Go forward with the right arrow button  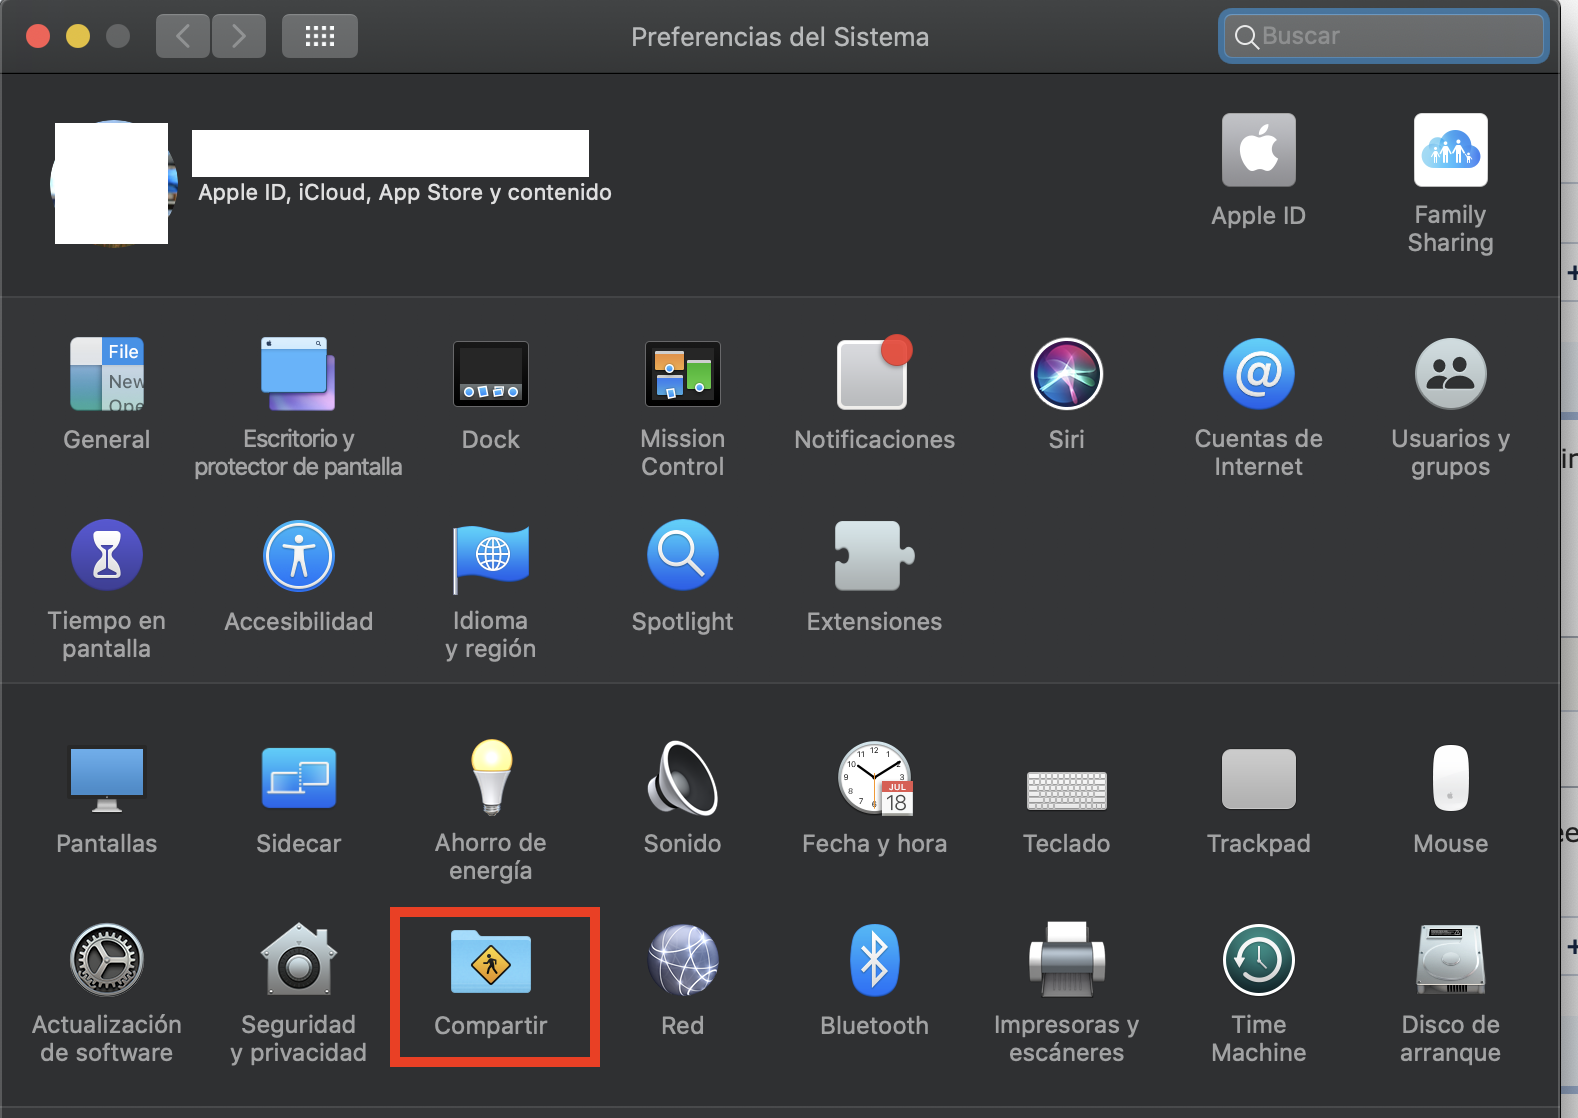coord(239,37)
